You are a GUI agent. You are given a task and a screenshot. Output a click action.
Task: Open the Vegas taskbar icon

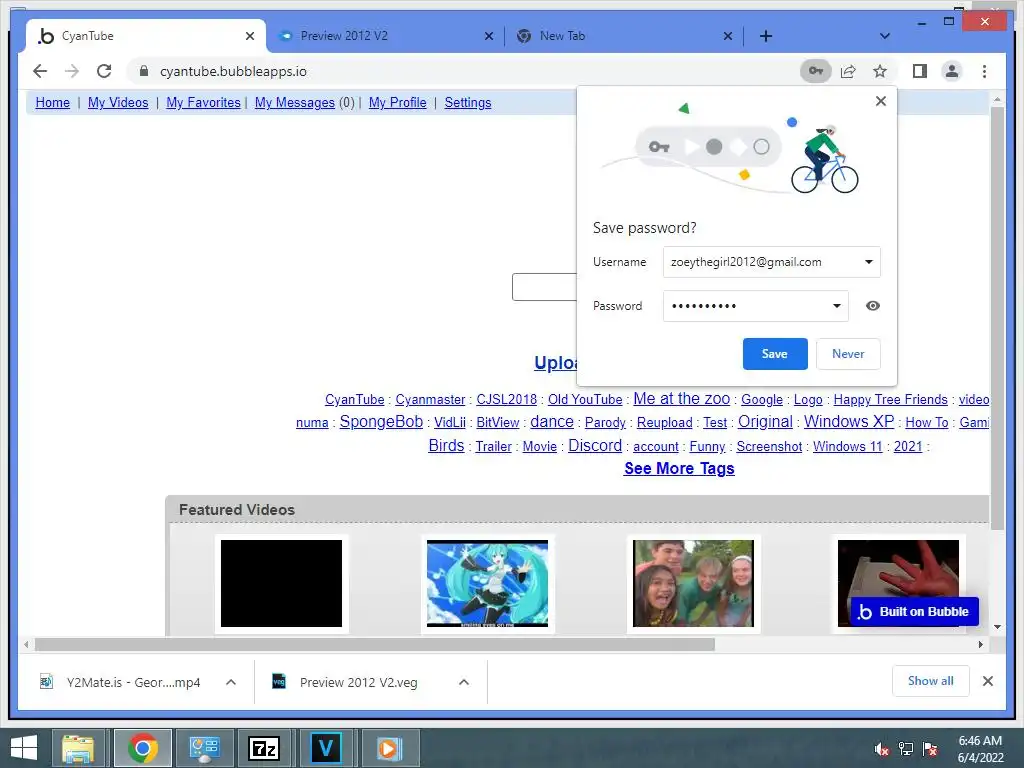tap(325, 748)
